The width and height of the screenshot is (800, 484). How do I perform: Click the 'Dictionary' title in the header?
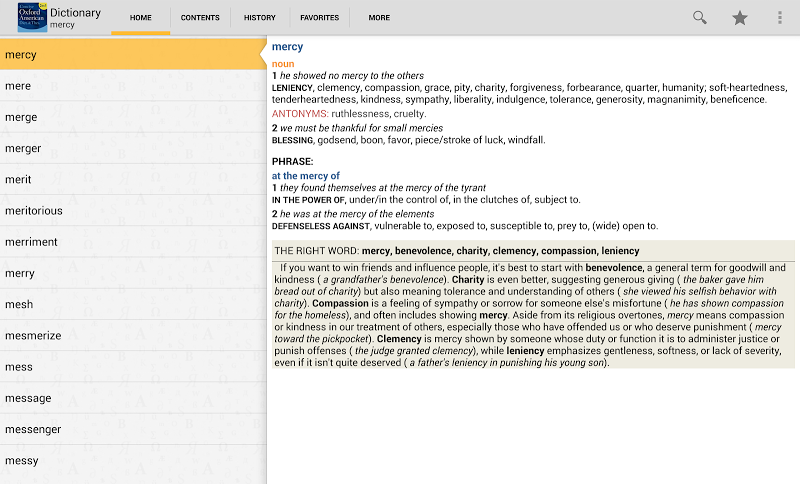pos(76,13)
